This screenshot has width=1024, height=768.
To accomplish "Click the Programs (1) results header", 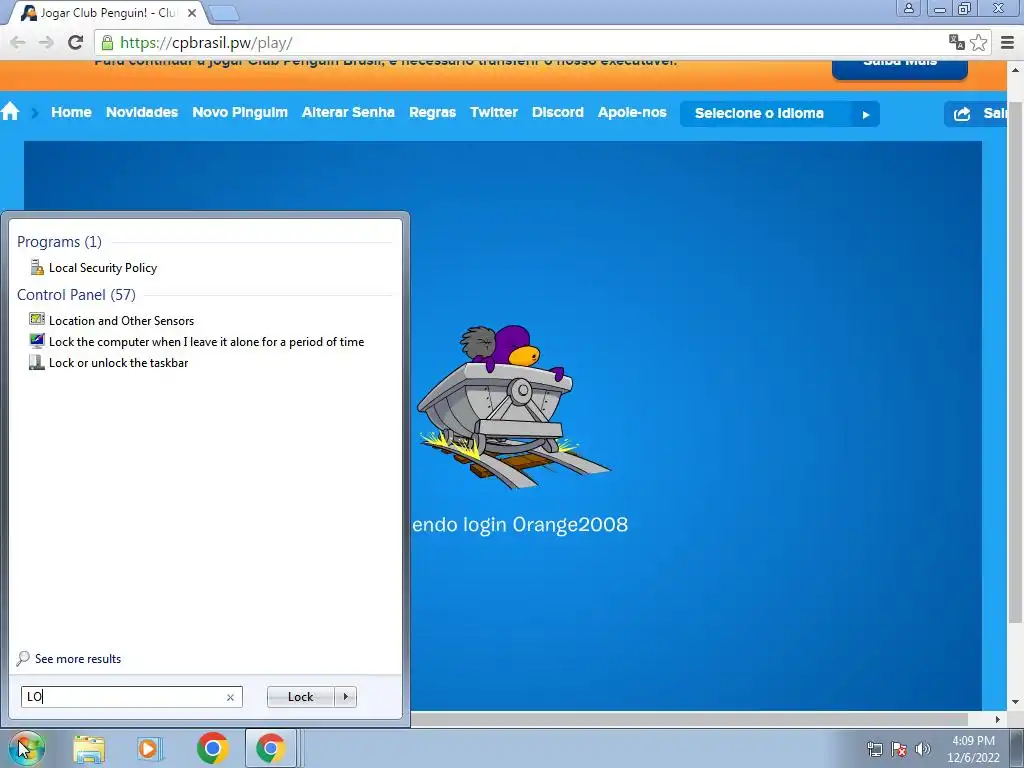I will (x=59, y=242).
